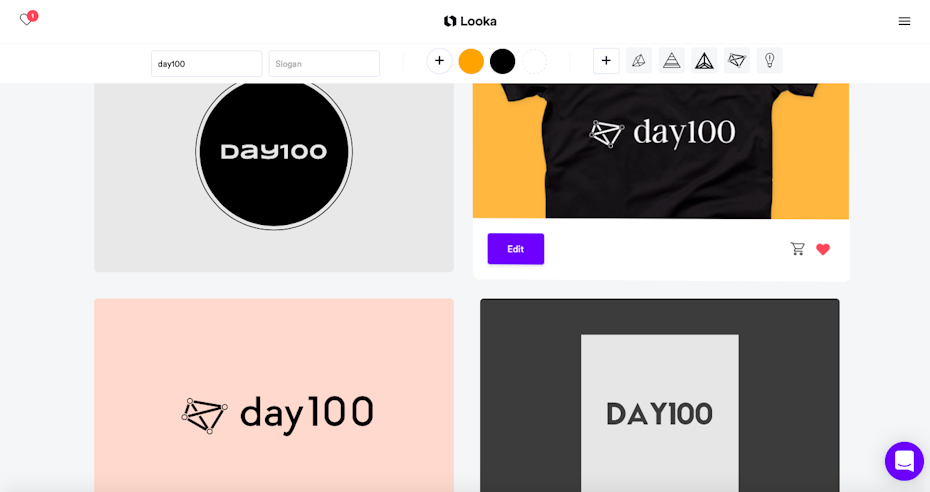Viewport: 930px width, 492px height.
Task: Click the Looka logo
Action: (470, 21)
